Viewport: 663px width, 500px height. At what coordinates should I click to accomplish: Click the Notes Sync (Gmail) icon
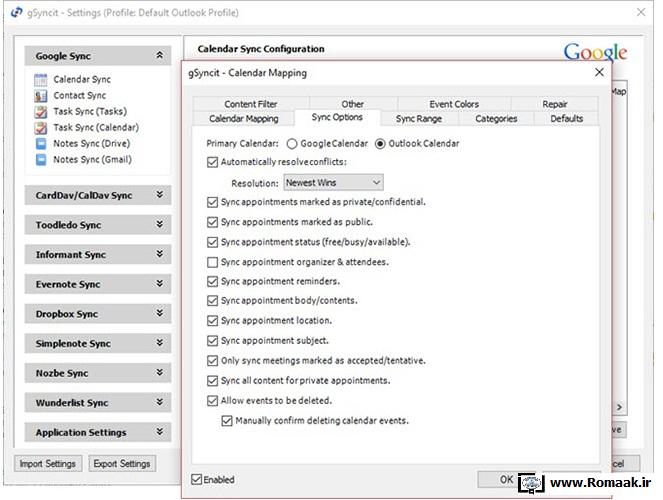[41, 160]
